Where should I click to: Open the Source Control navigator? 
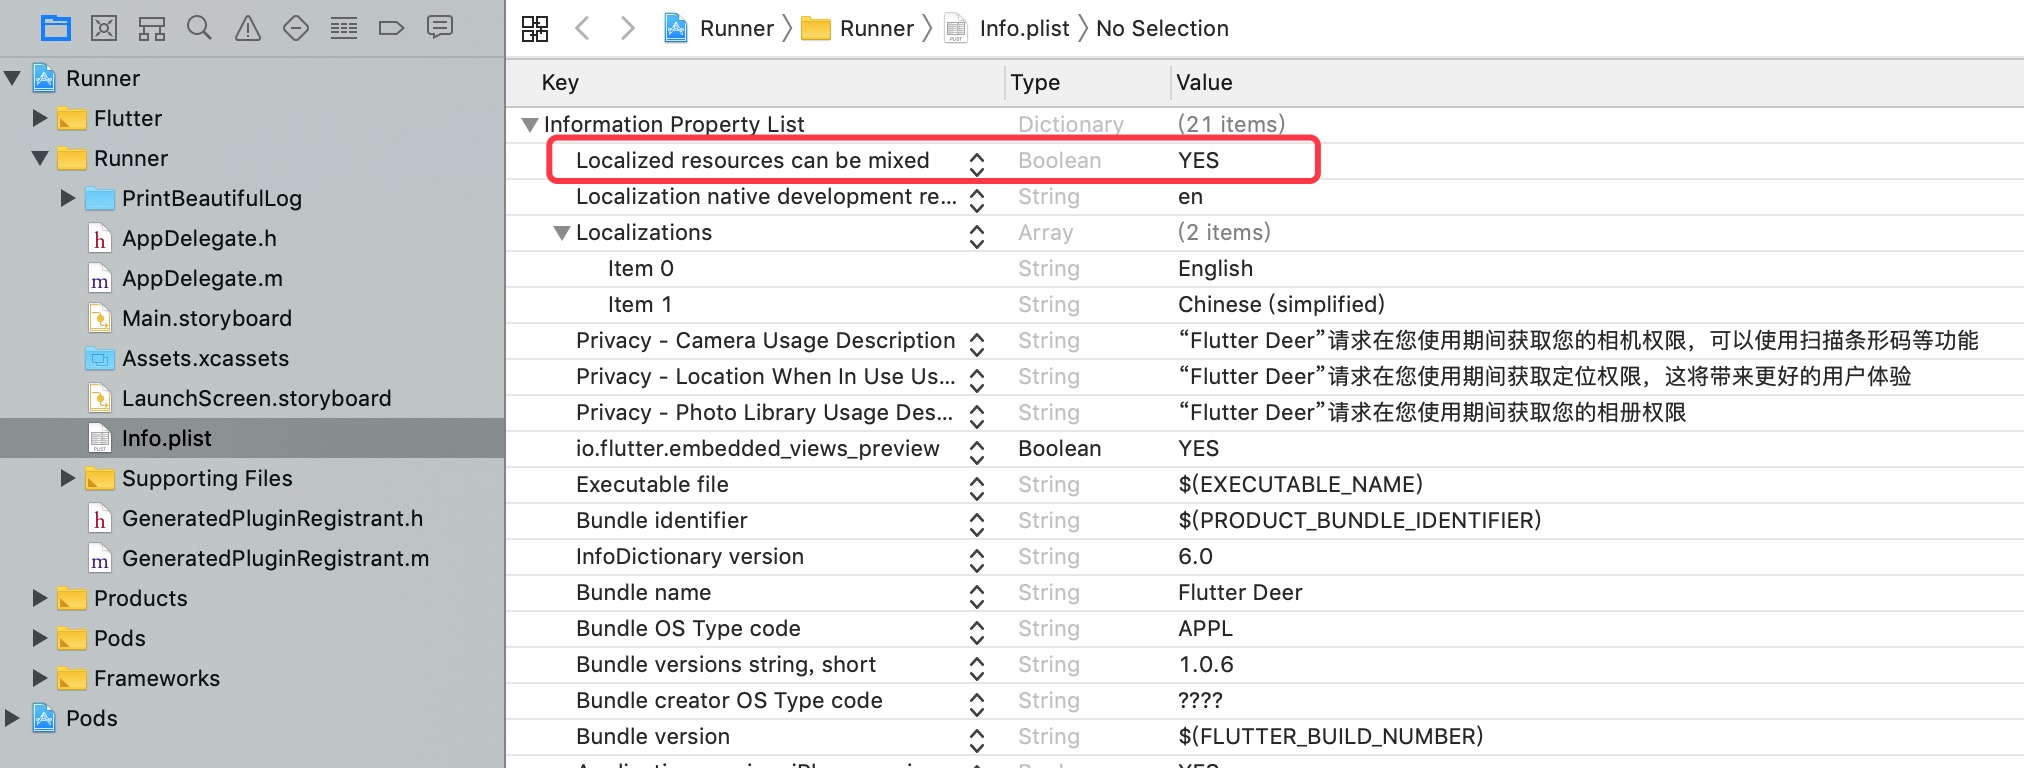pyautogui.click(x=104, y=28)
